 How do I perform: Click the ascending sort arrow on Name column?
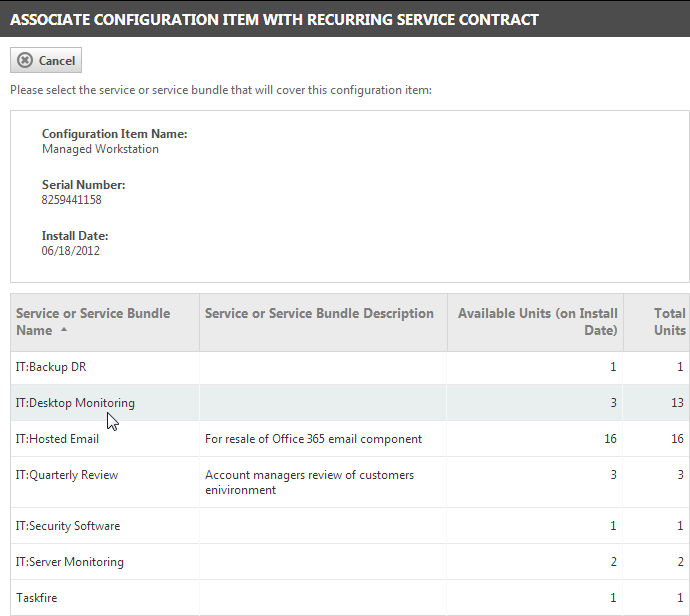64,330
